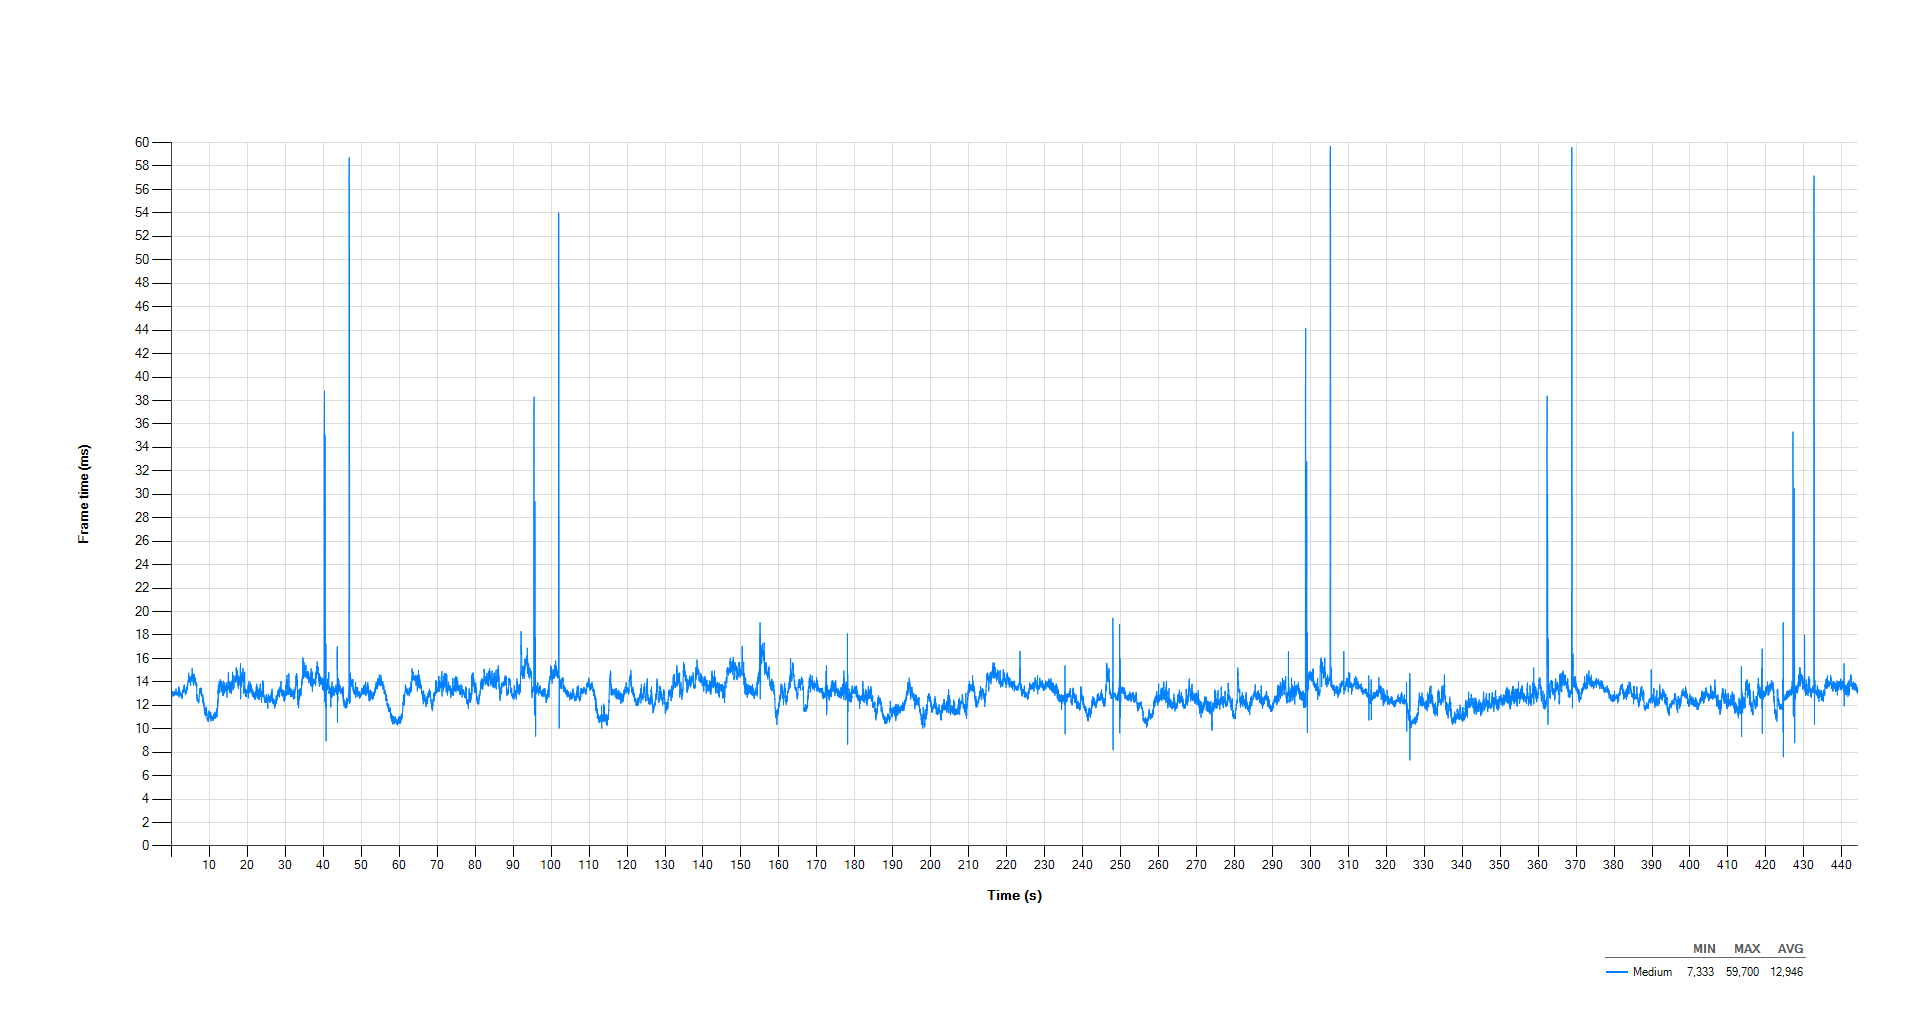This screenshot has height=1017, width=1920.
Task: Click the "100" tick label on time axis
Action: [x=551, y=865]
